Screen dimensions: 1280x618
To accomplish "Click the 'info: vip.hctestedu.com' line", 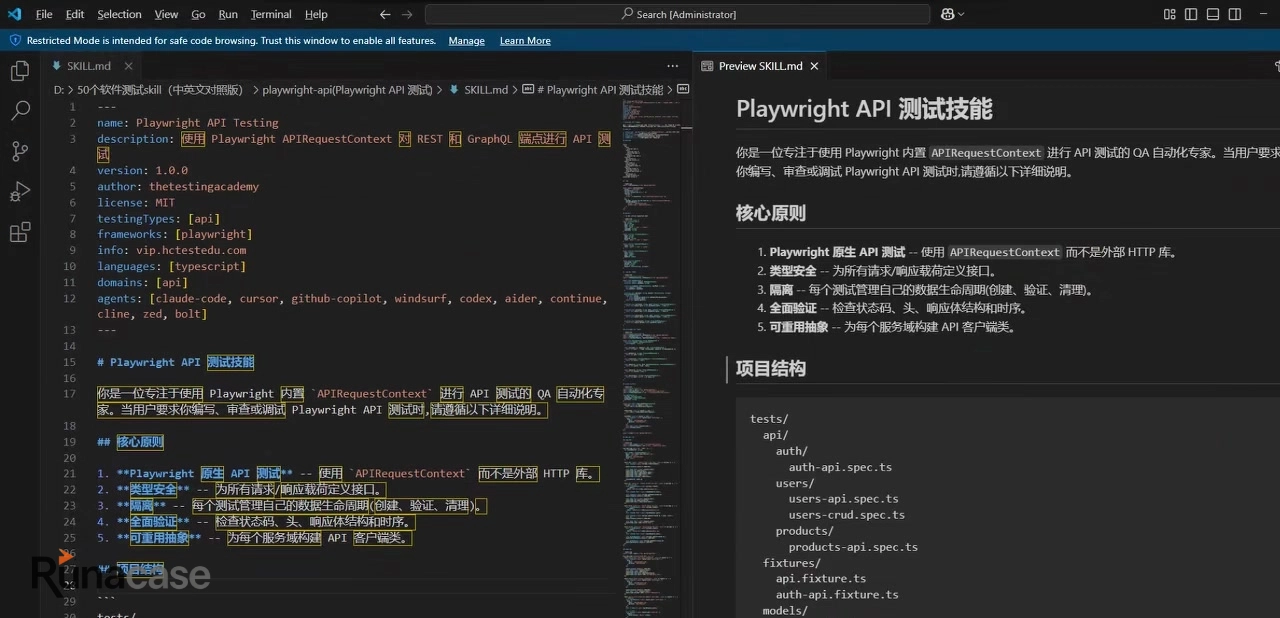I will coord(171,250).
